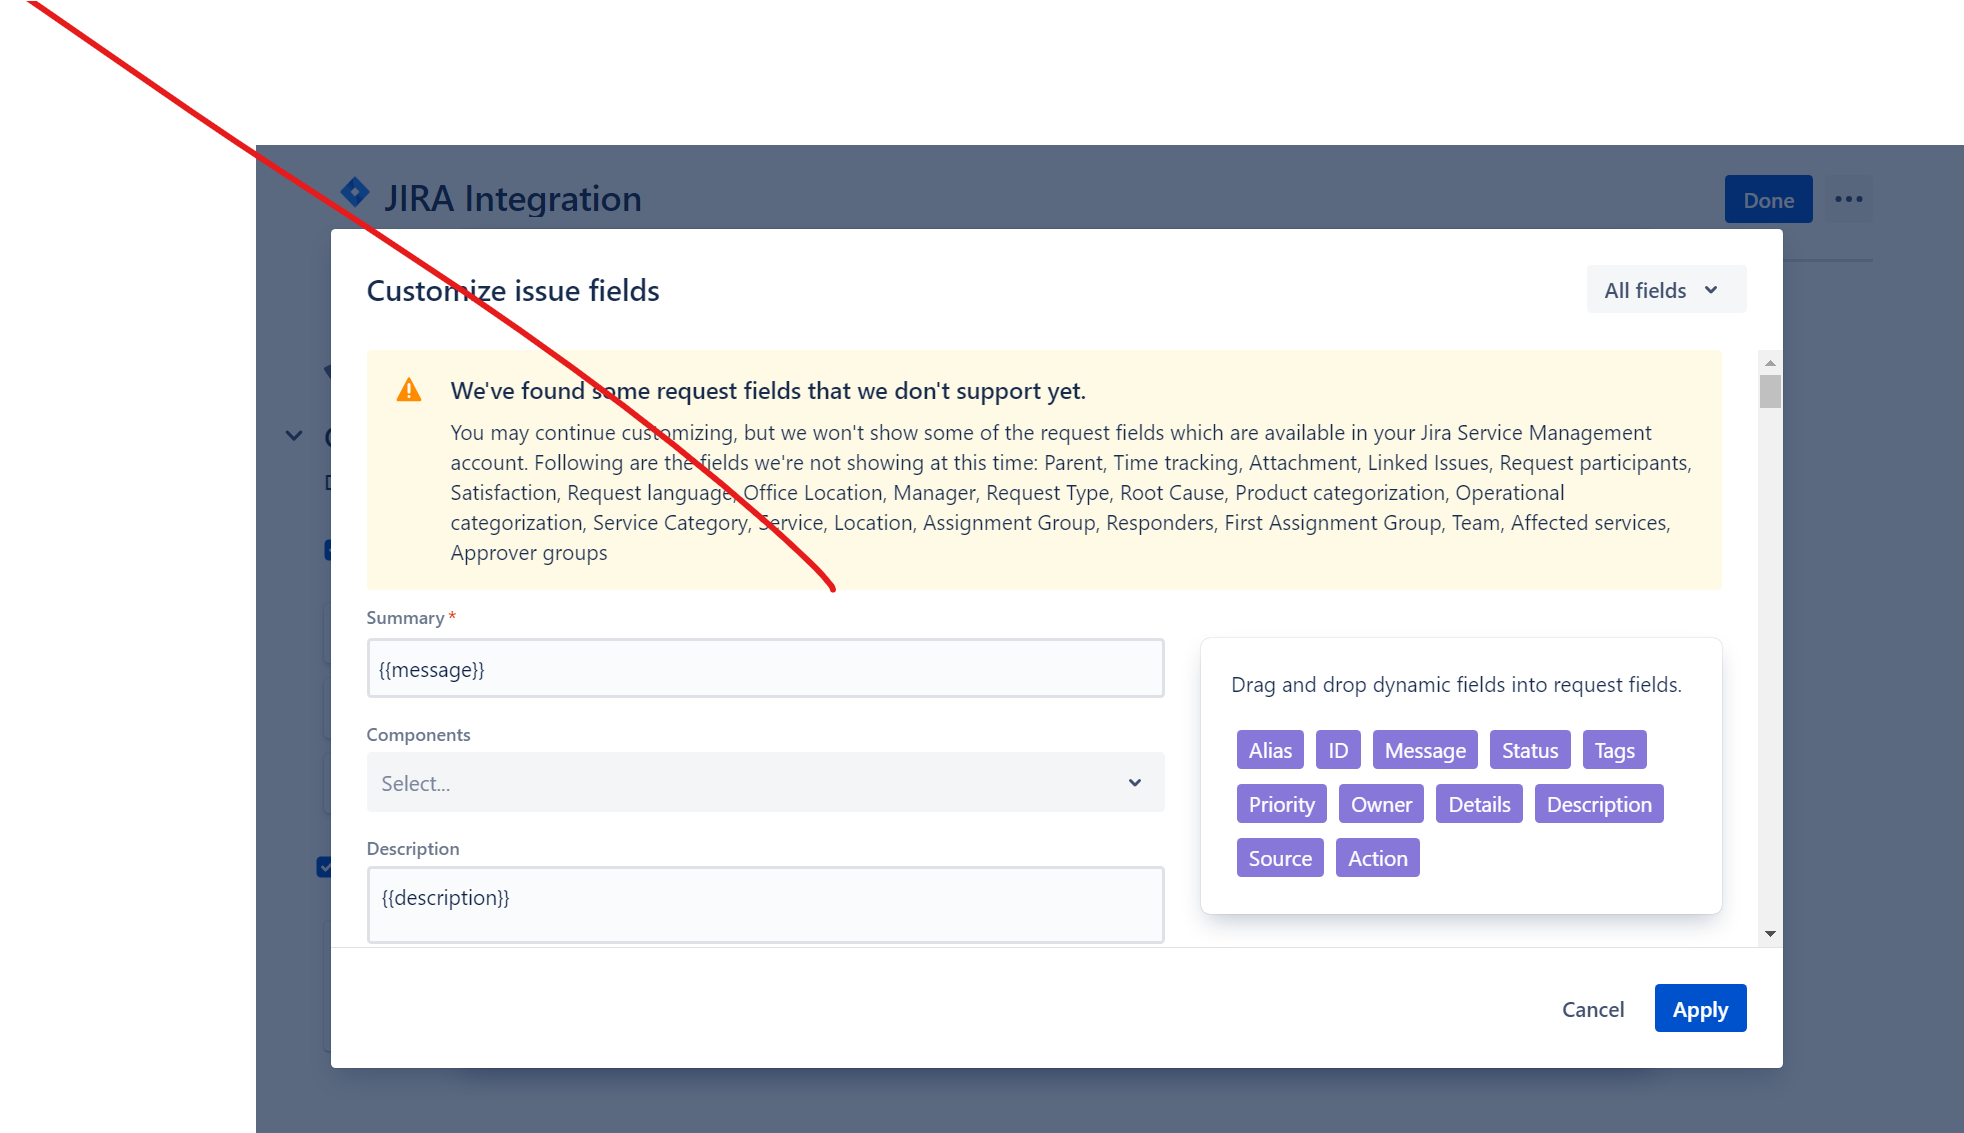Select the Alias dynamic field chip

tap(1270, 750)
